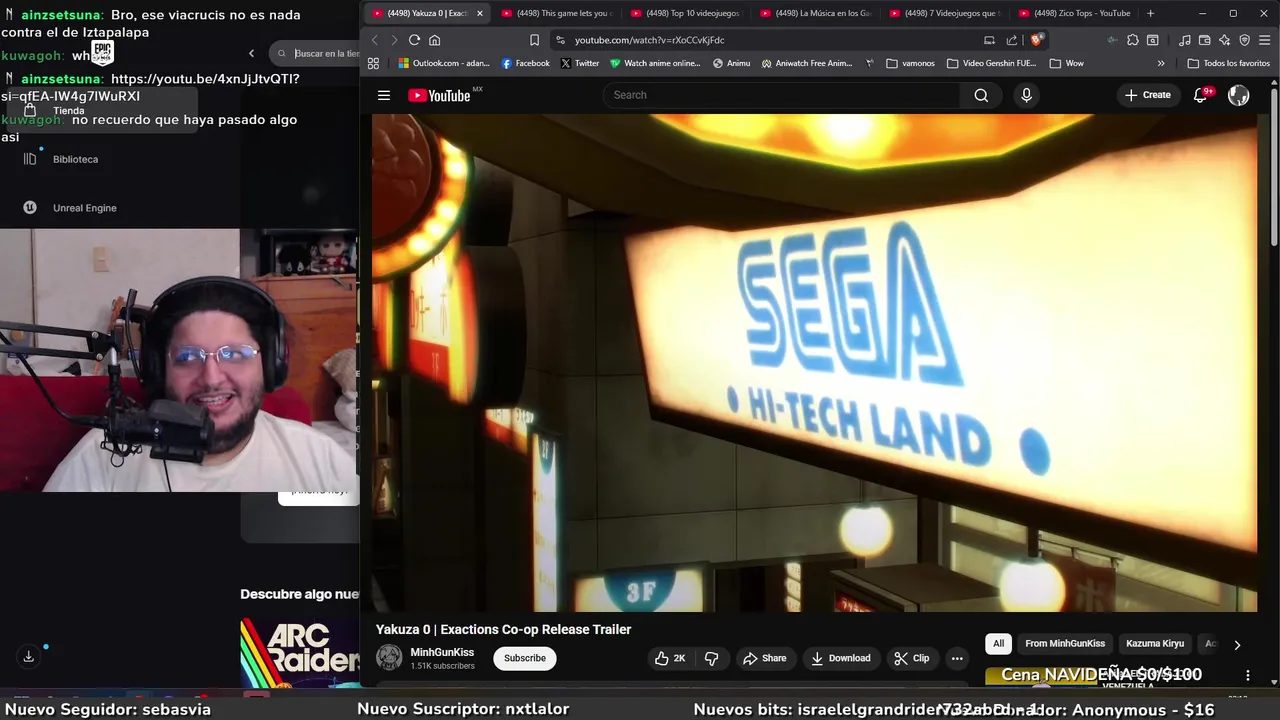1280x720 pixels.
Task: Click the Create button in YouTube header
Action: (x=1148, y=95)
